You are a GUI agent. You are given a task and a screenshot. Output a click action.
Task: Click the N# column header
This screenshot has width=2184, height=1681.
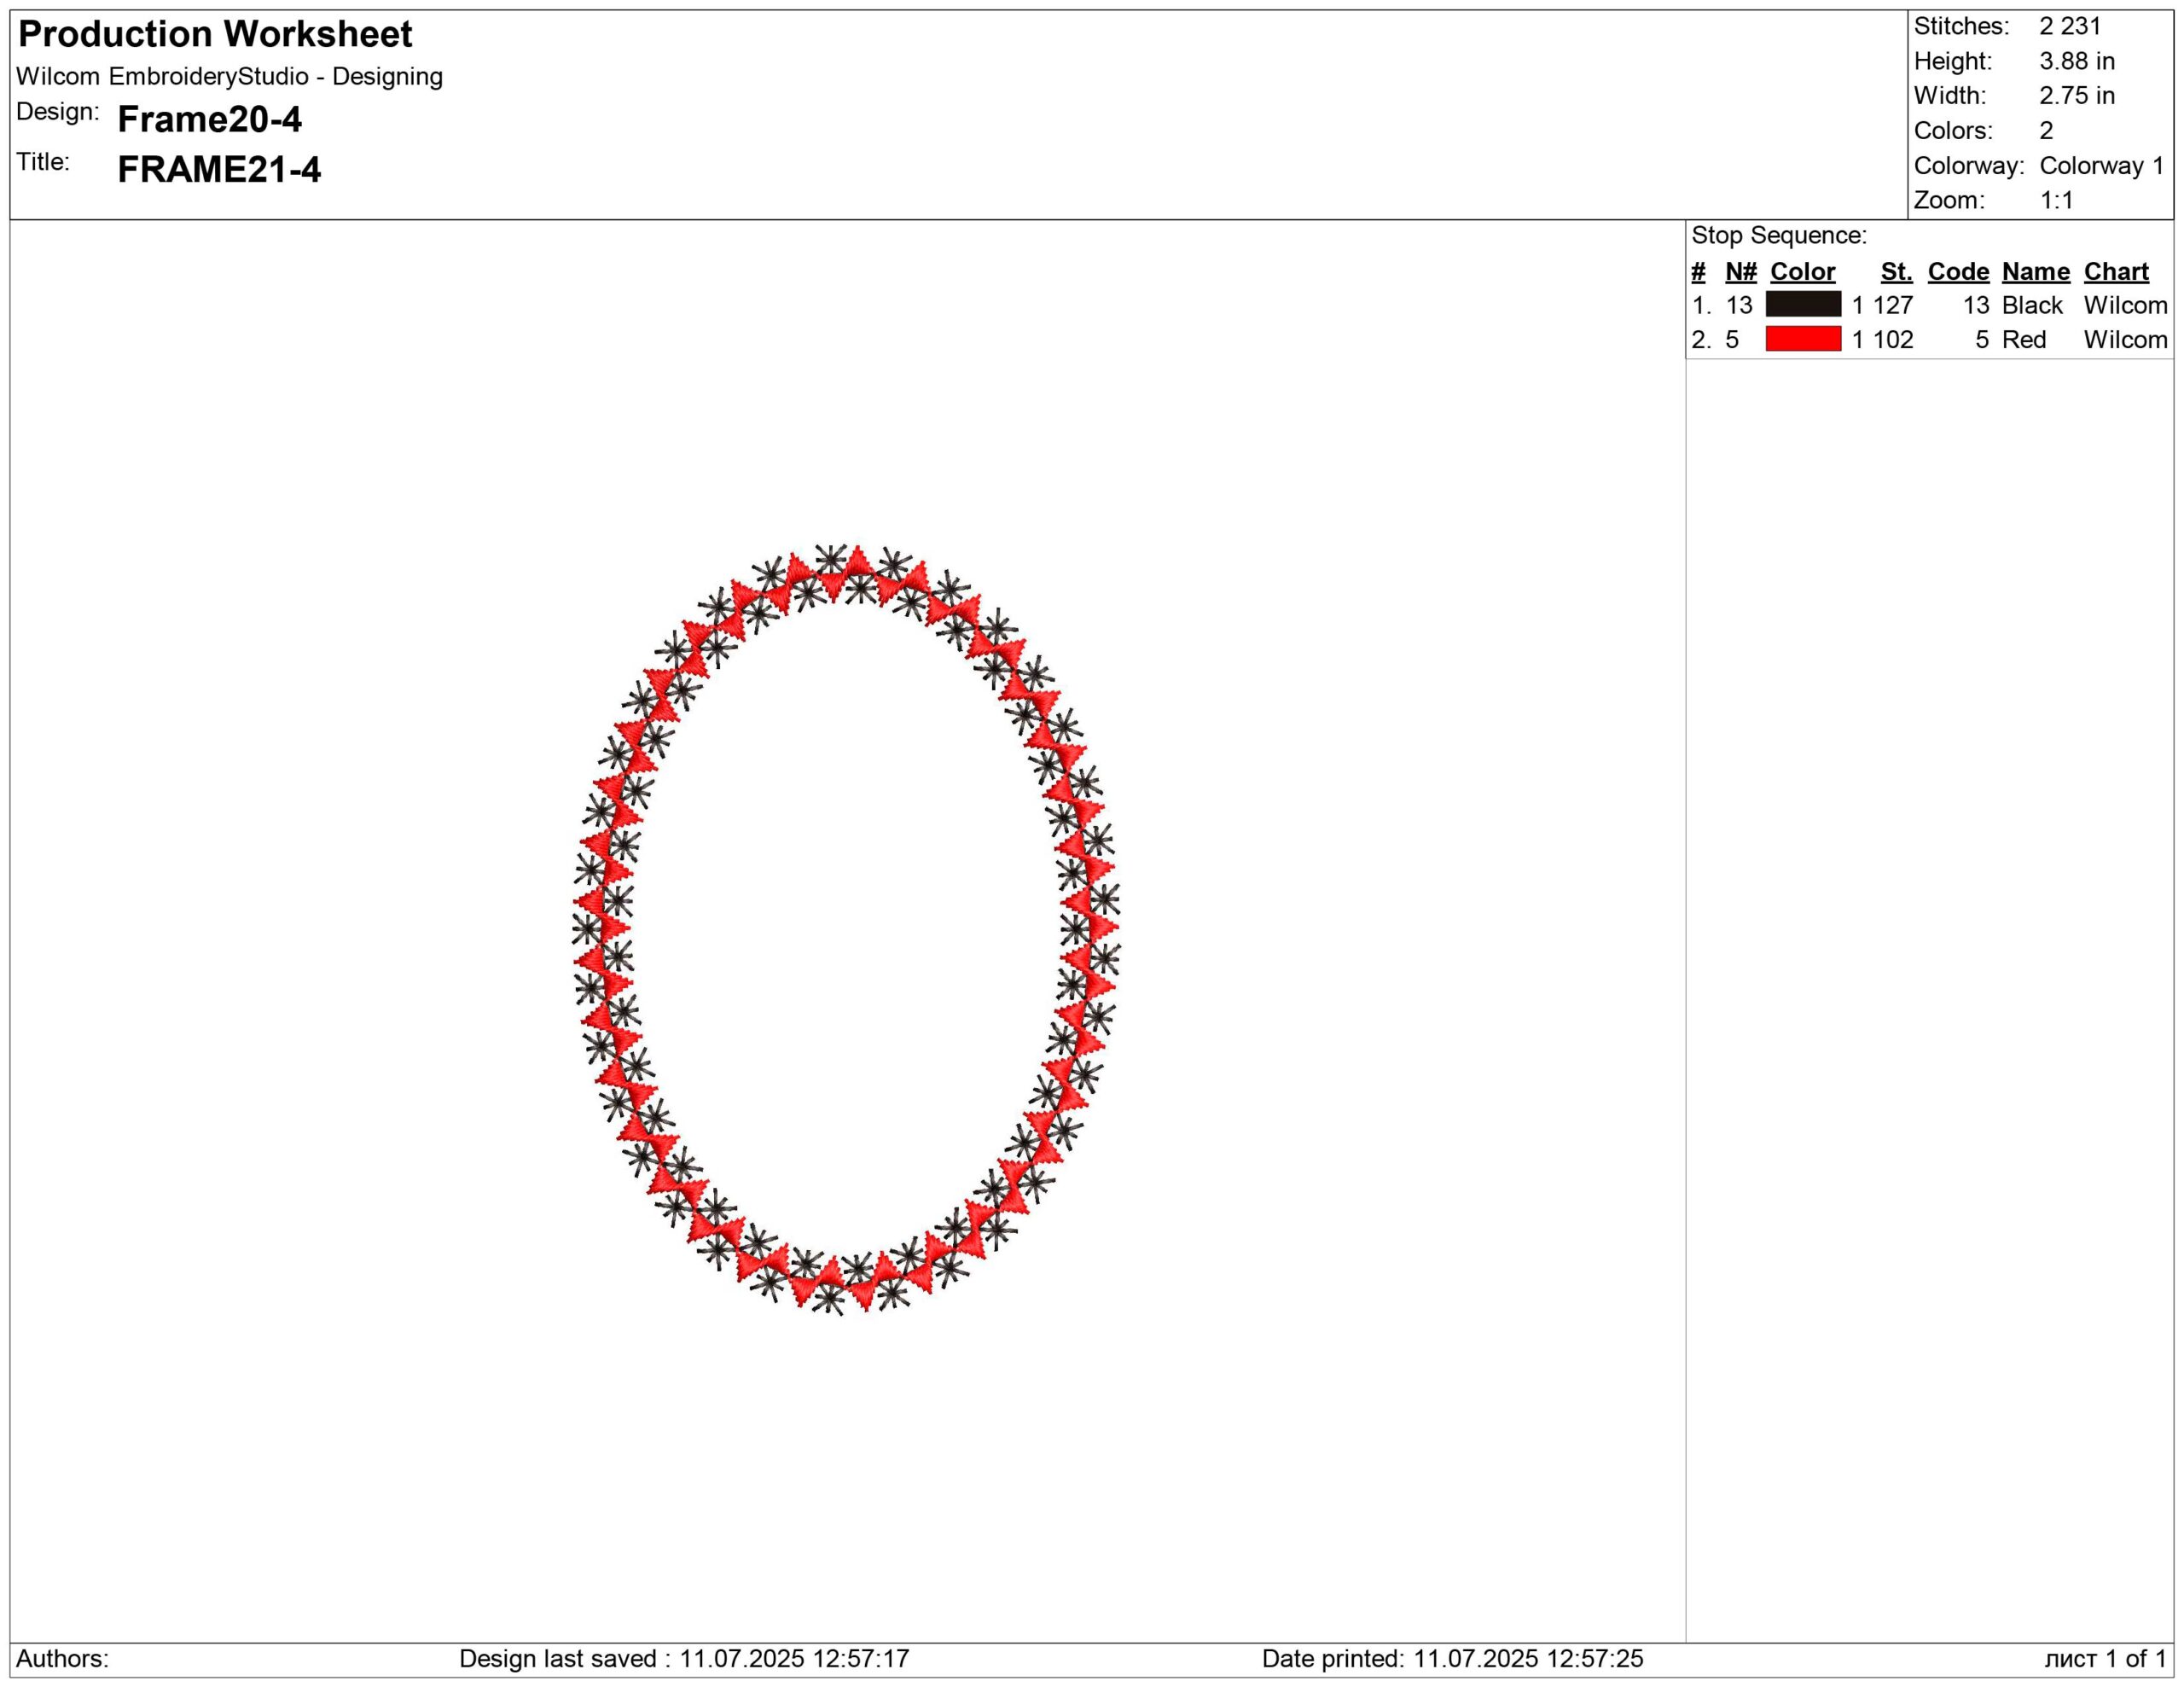point(1741,272)
